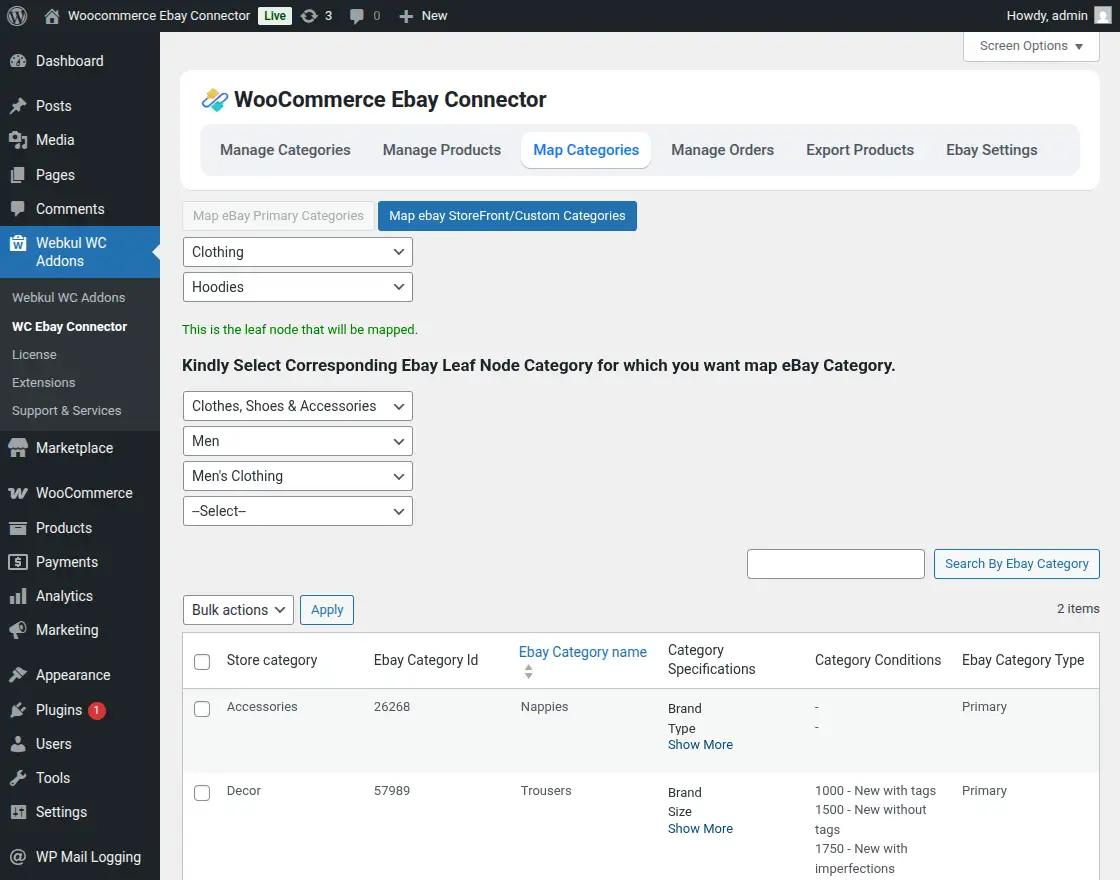Open the Support & Services submenu item
The image size is (1120, 880).
coord(66,411)
